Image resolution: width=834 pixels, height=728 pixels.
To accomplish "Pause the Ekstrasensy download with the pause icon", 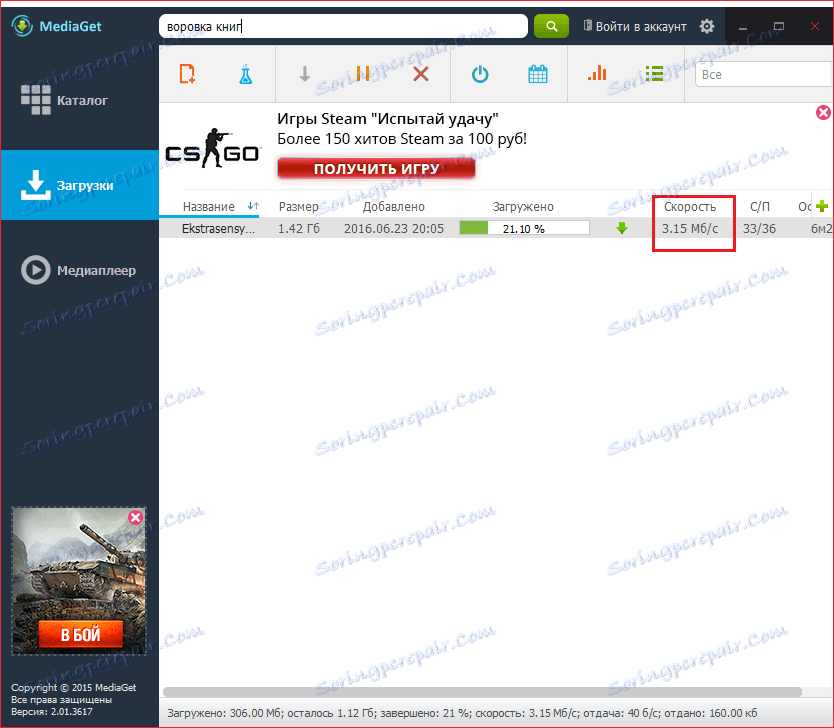I will [x=364, y=73].
